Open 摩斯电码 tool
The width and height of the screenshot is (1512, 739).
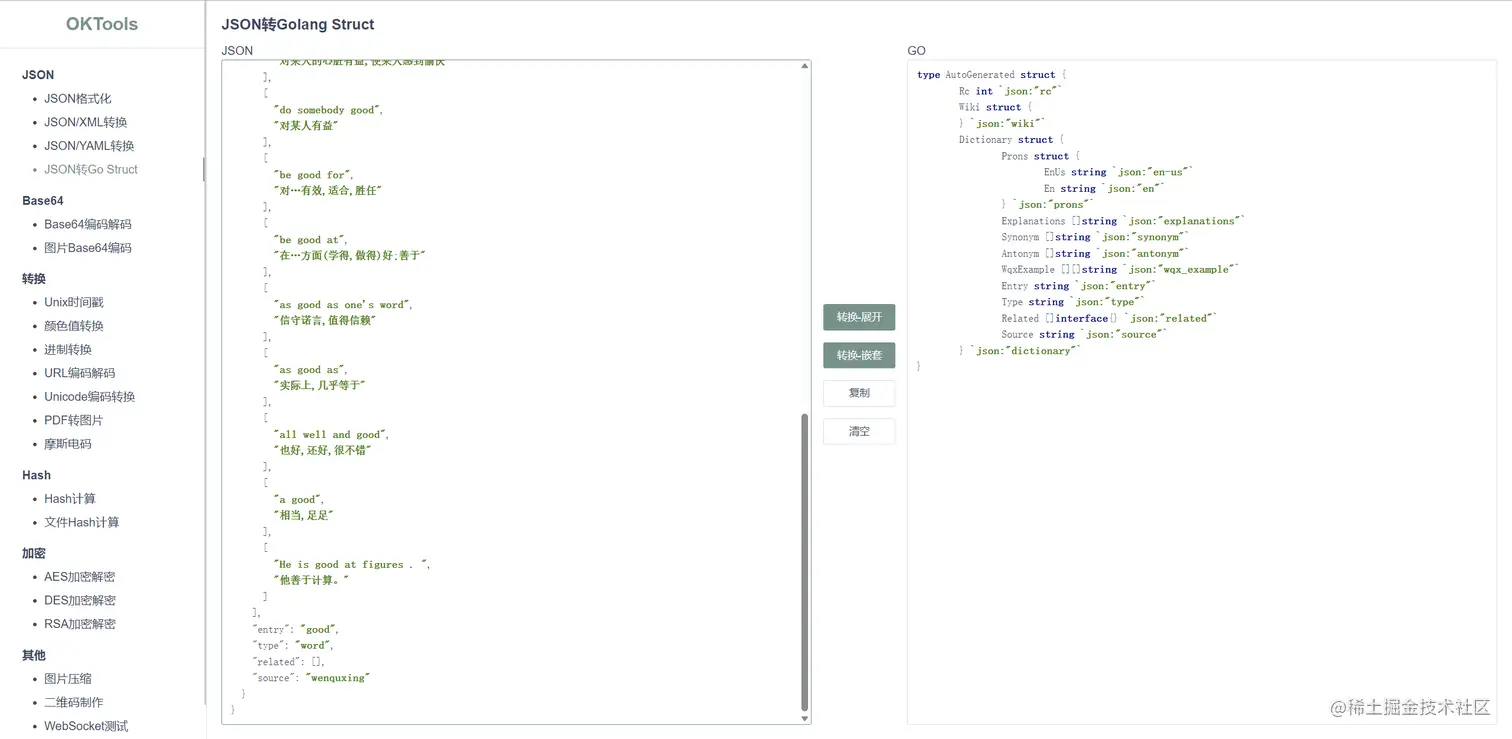pos(68,444)
